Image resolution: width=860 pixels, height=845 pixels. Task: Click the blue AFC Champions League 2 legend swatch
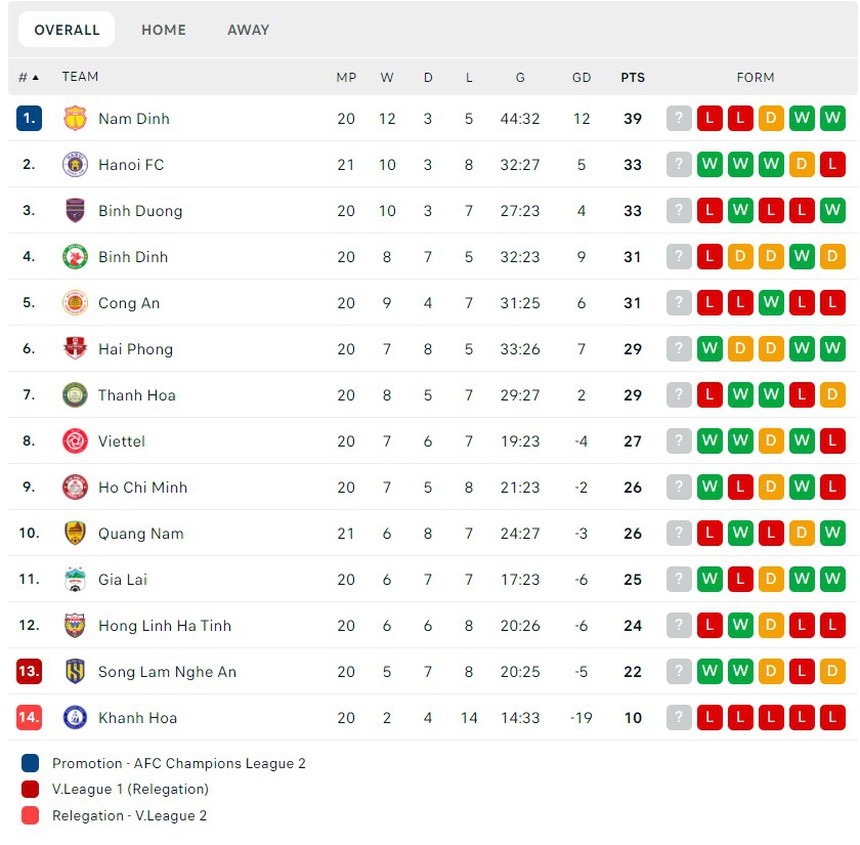pos(30,763)
